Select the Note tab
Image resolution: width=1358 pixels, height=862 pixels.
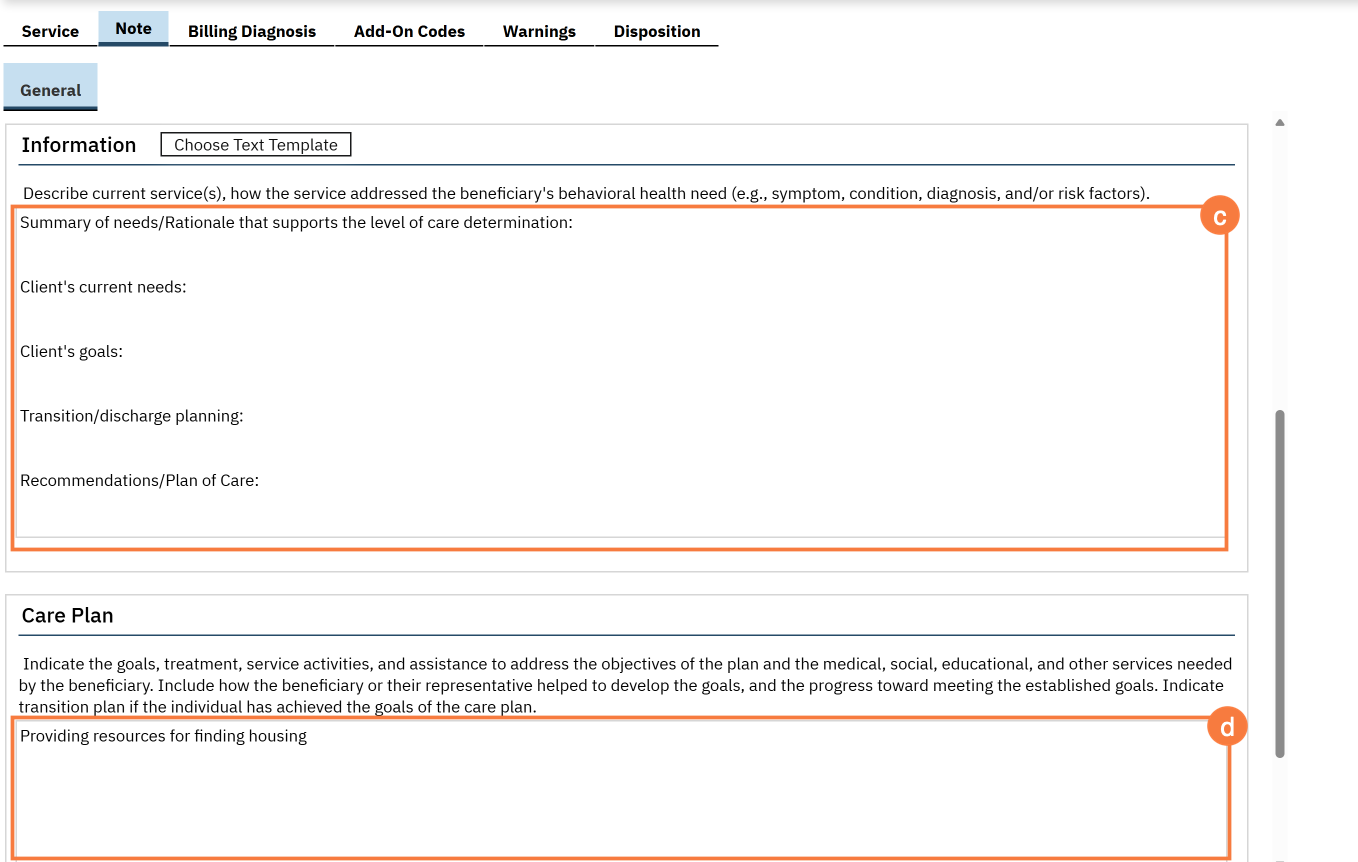tap(133, 29)
